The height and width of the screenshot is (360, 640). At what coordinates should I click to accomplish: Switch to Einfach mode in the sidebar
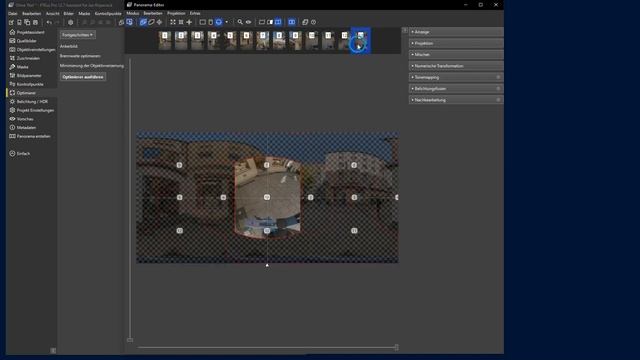click(x=20, y=153)
